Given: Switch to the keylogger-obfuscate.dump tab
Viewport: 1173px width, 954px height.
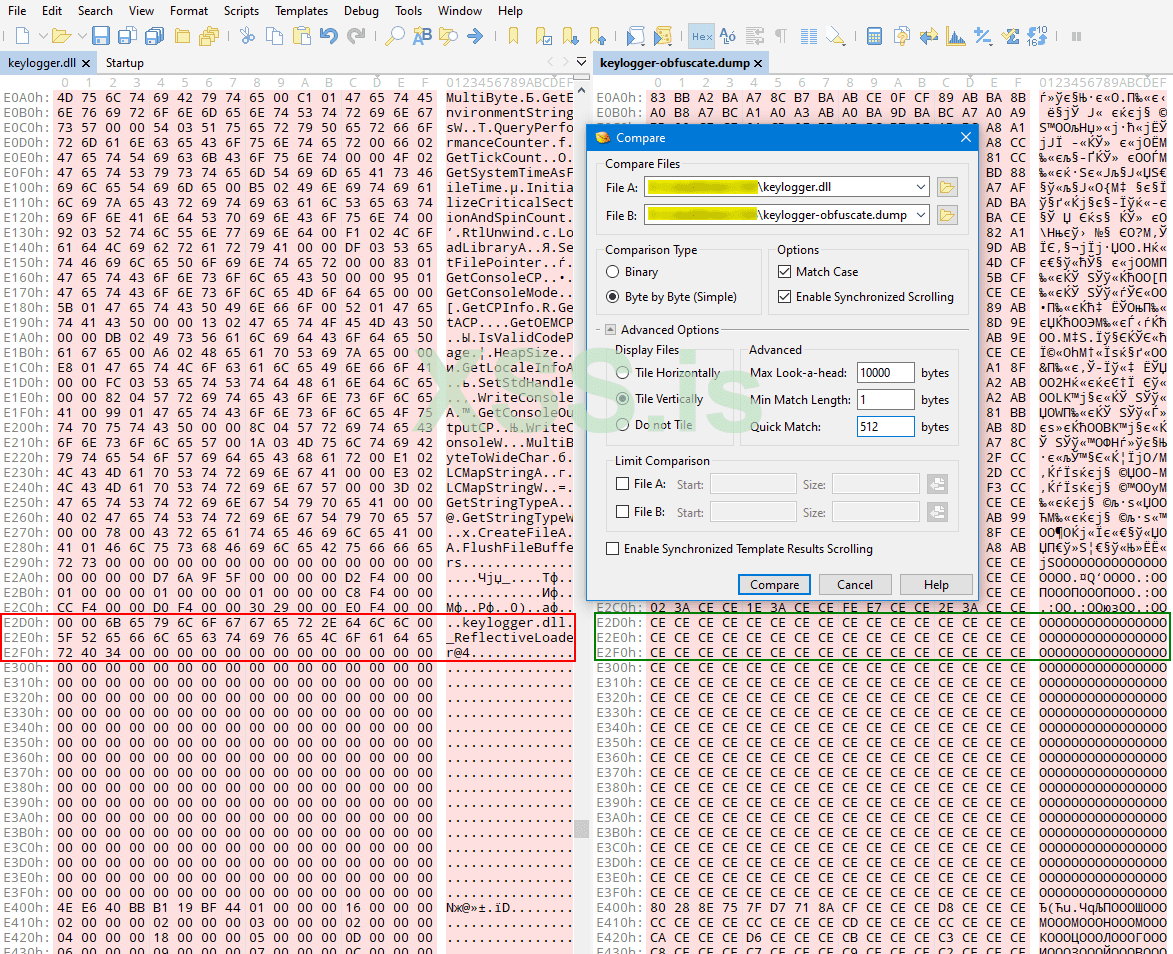Looking at the screenshot, I should coord(674,63).
